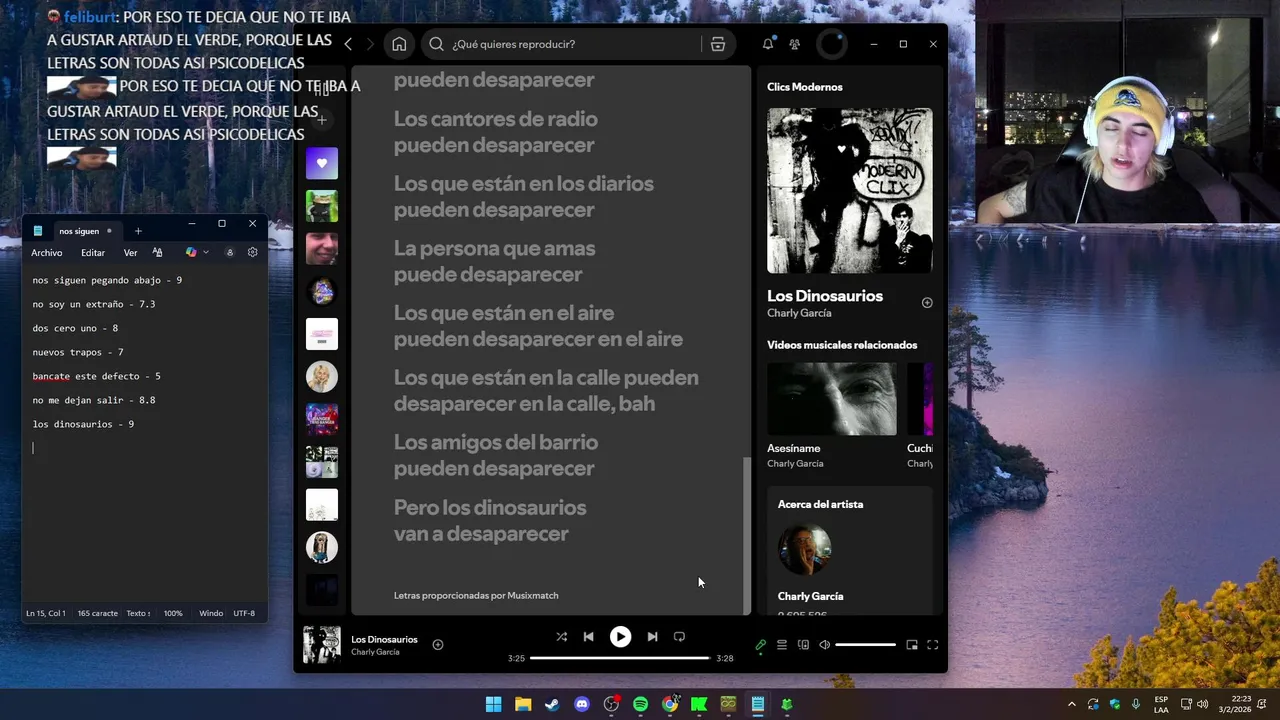The width and height of the screenshot is (1280, 720).
Task: Open Google Chrome from the taskbar
Action: [x=670, y=704]
